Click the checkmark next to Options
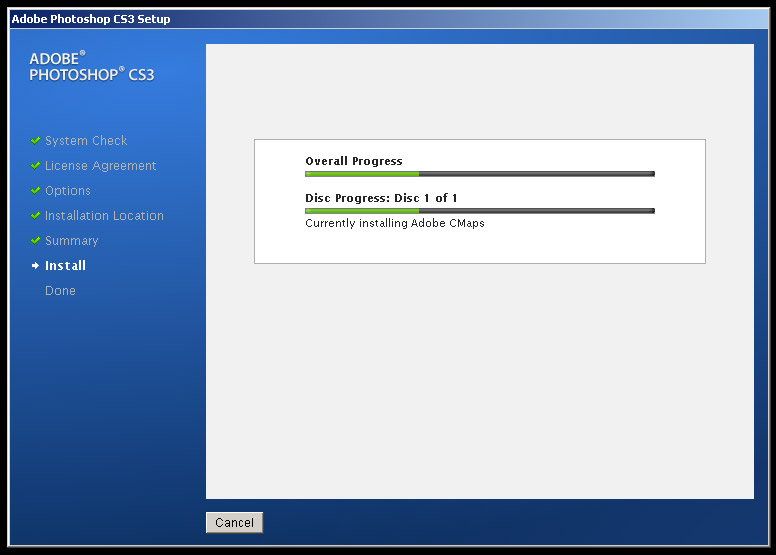Image resolution: width=776 pixels, height=555 pixels. click(35, 191)
